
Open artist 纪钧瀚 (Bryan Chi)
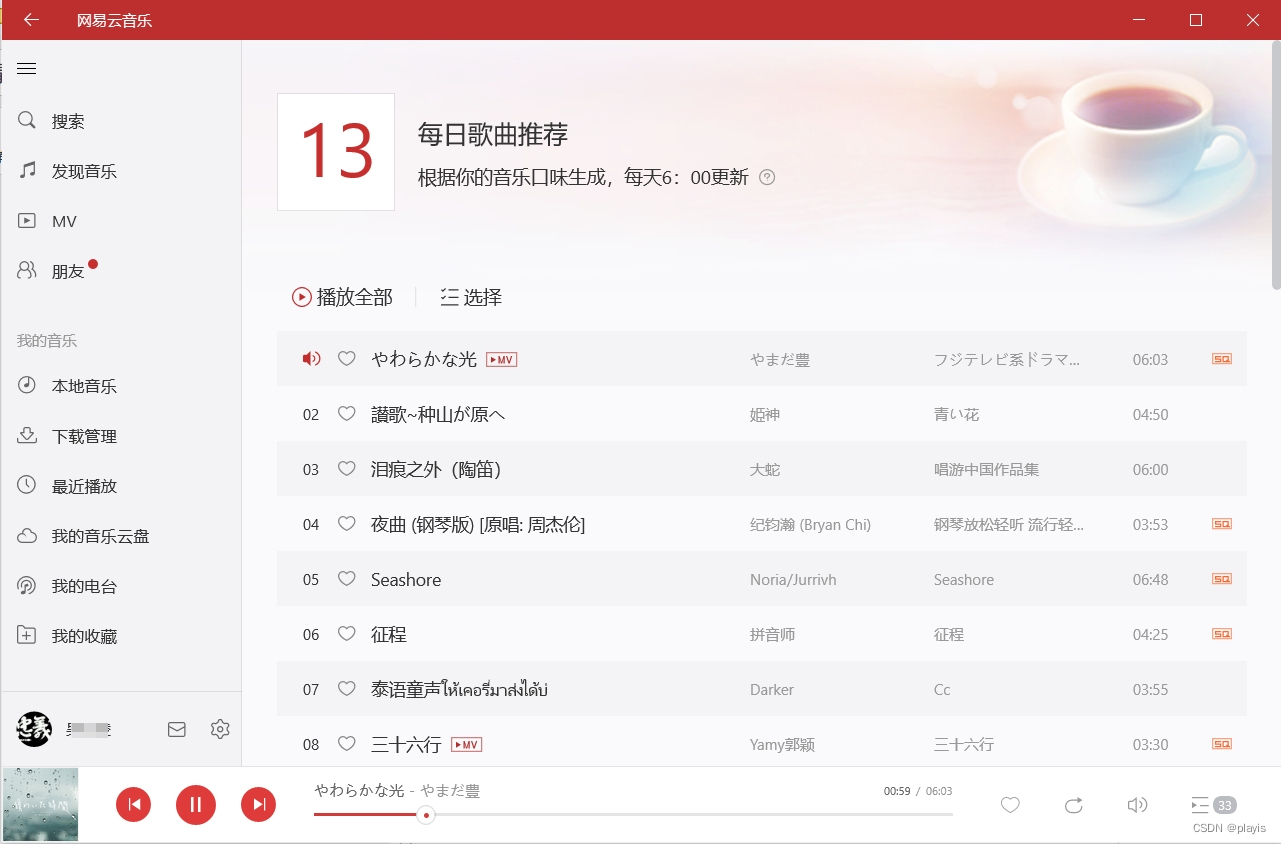810,524
